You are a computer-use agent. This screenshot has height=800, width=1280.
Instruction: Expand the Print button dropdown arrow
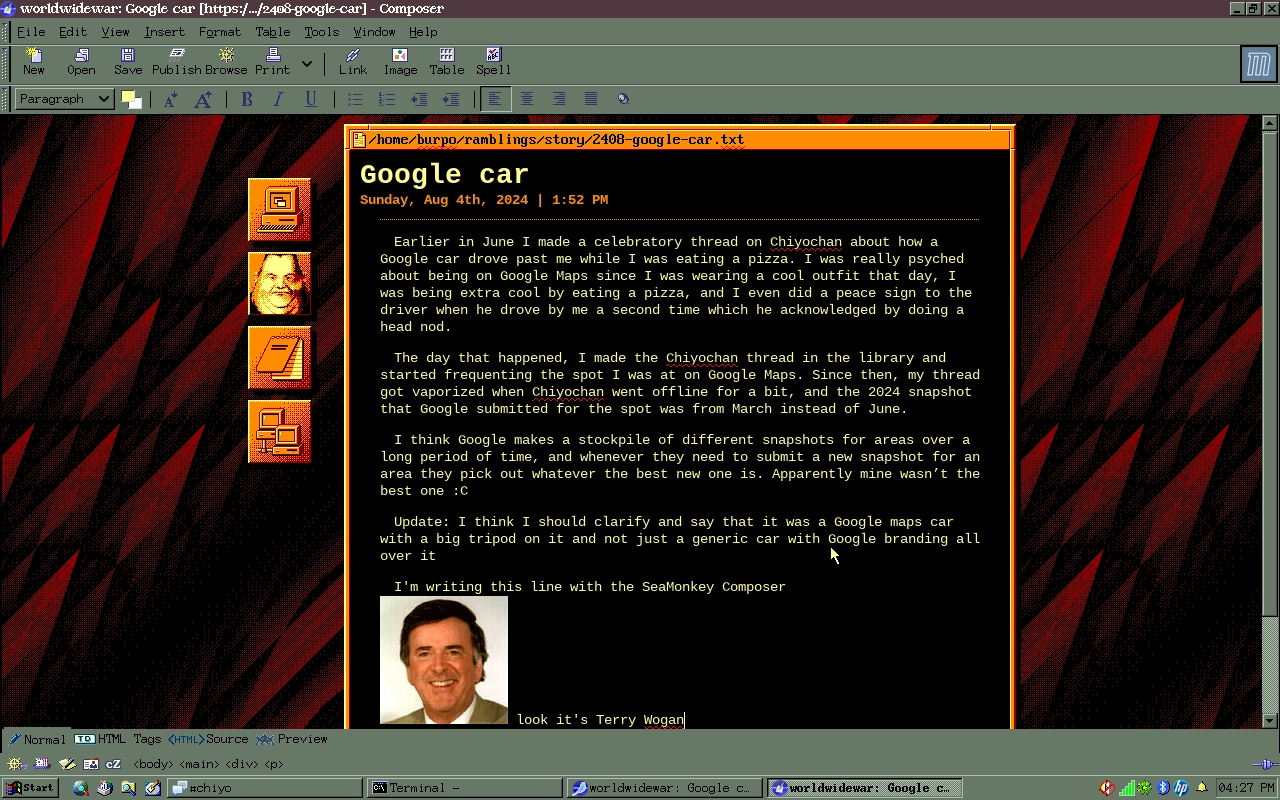[307, 63]
